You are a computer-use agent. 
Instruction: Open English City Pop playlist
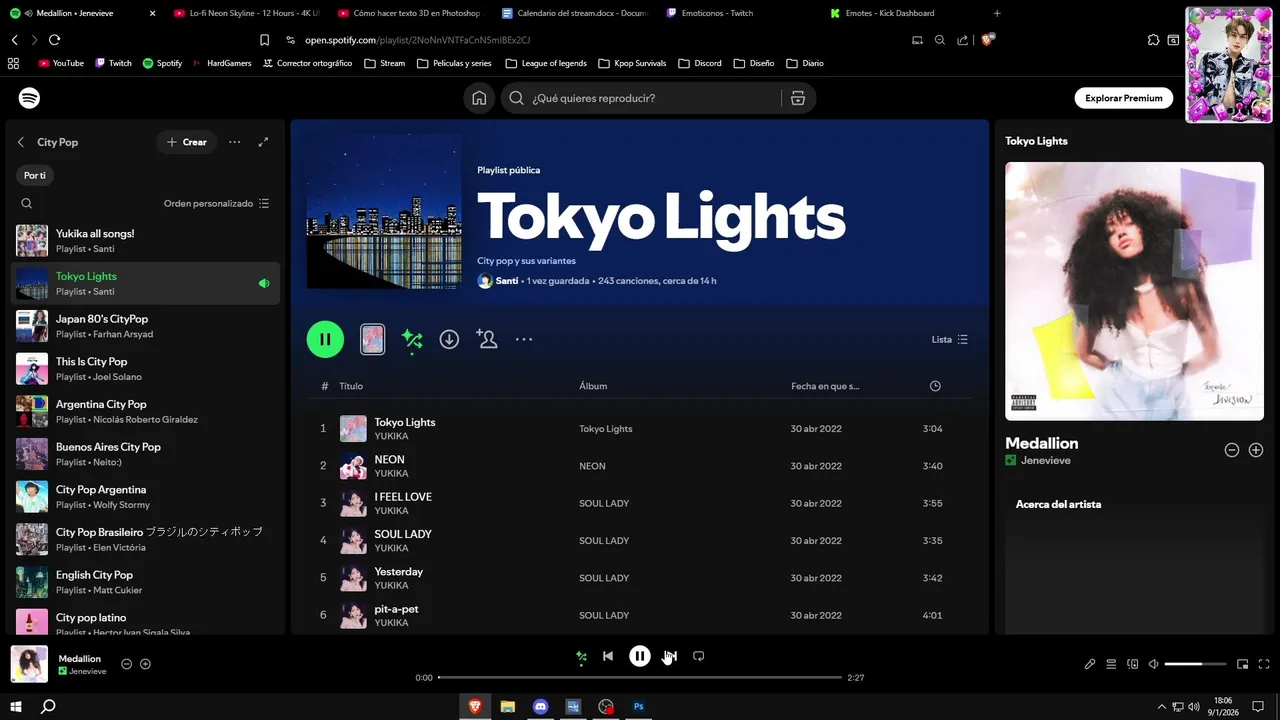tap(146, 582)
